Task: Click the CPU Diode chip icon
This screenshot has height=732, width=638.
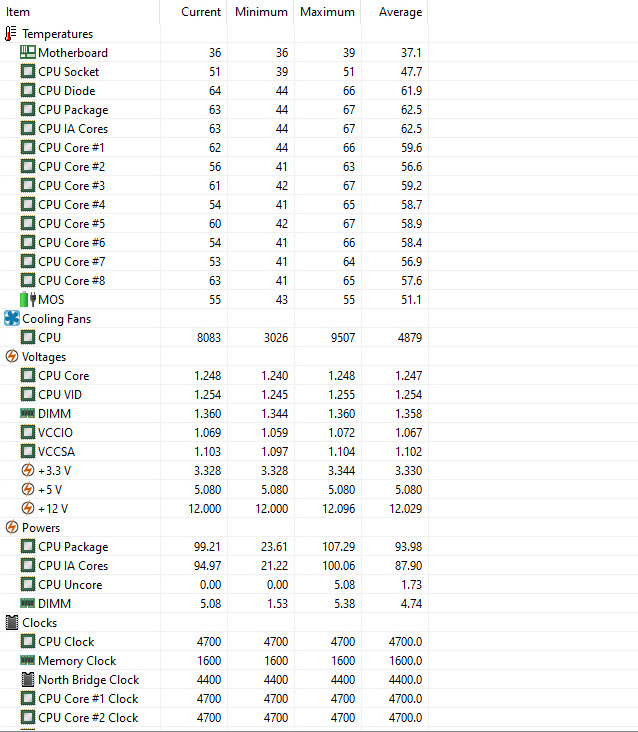Action: point(28,90)
